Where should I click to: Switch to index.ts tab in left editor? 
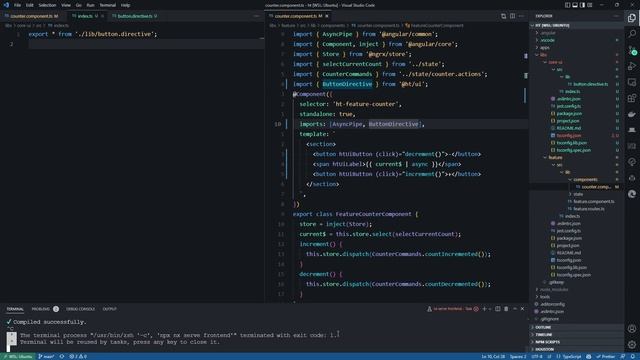(x=85, y=16)
